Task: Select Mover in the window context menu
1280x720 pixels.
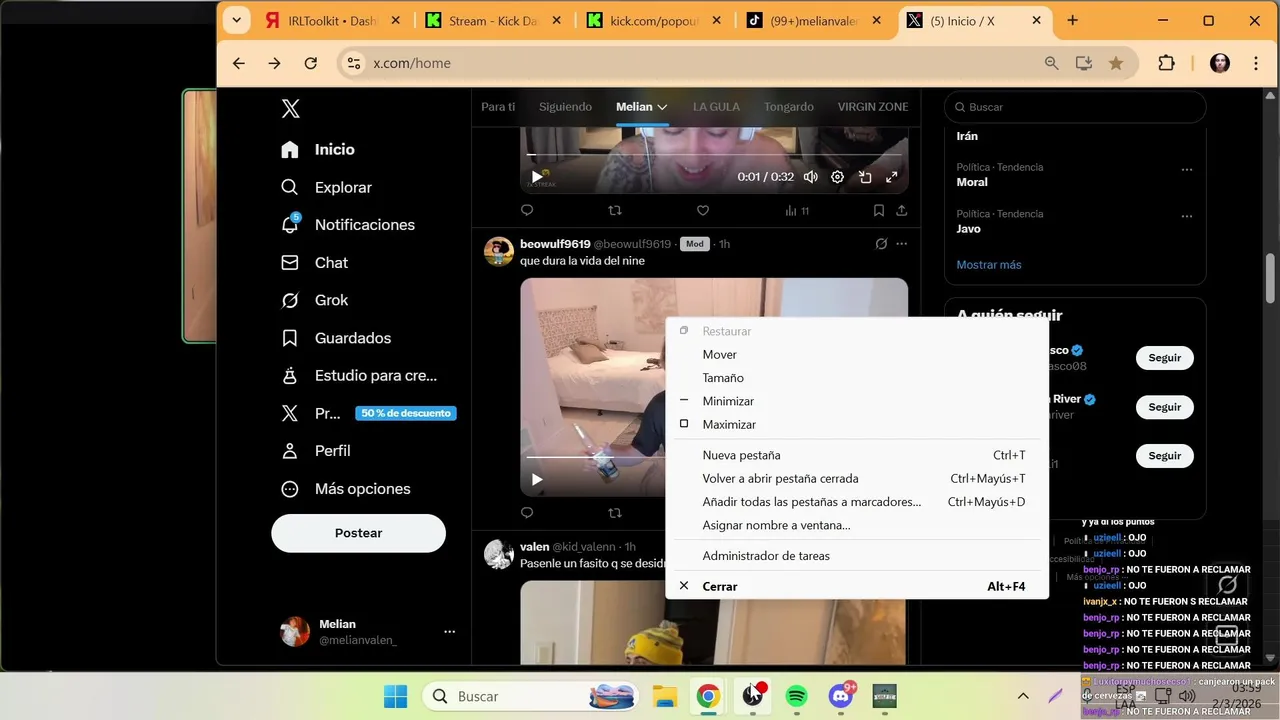Action: [857, 355]
